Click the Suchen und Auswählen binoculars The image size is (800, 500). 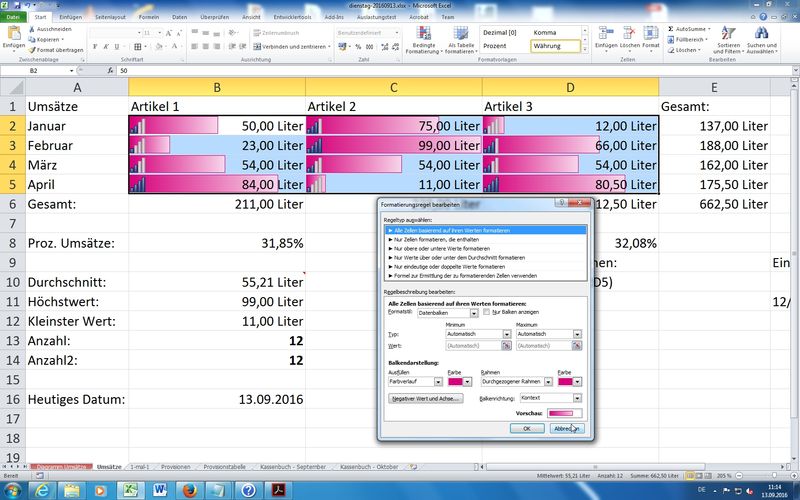point(761,36)
